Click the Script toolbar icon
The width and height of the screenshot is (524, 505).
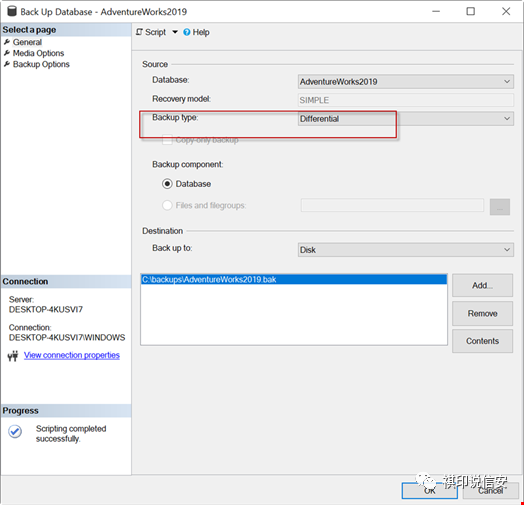[x=139, y=32]
